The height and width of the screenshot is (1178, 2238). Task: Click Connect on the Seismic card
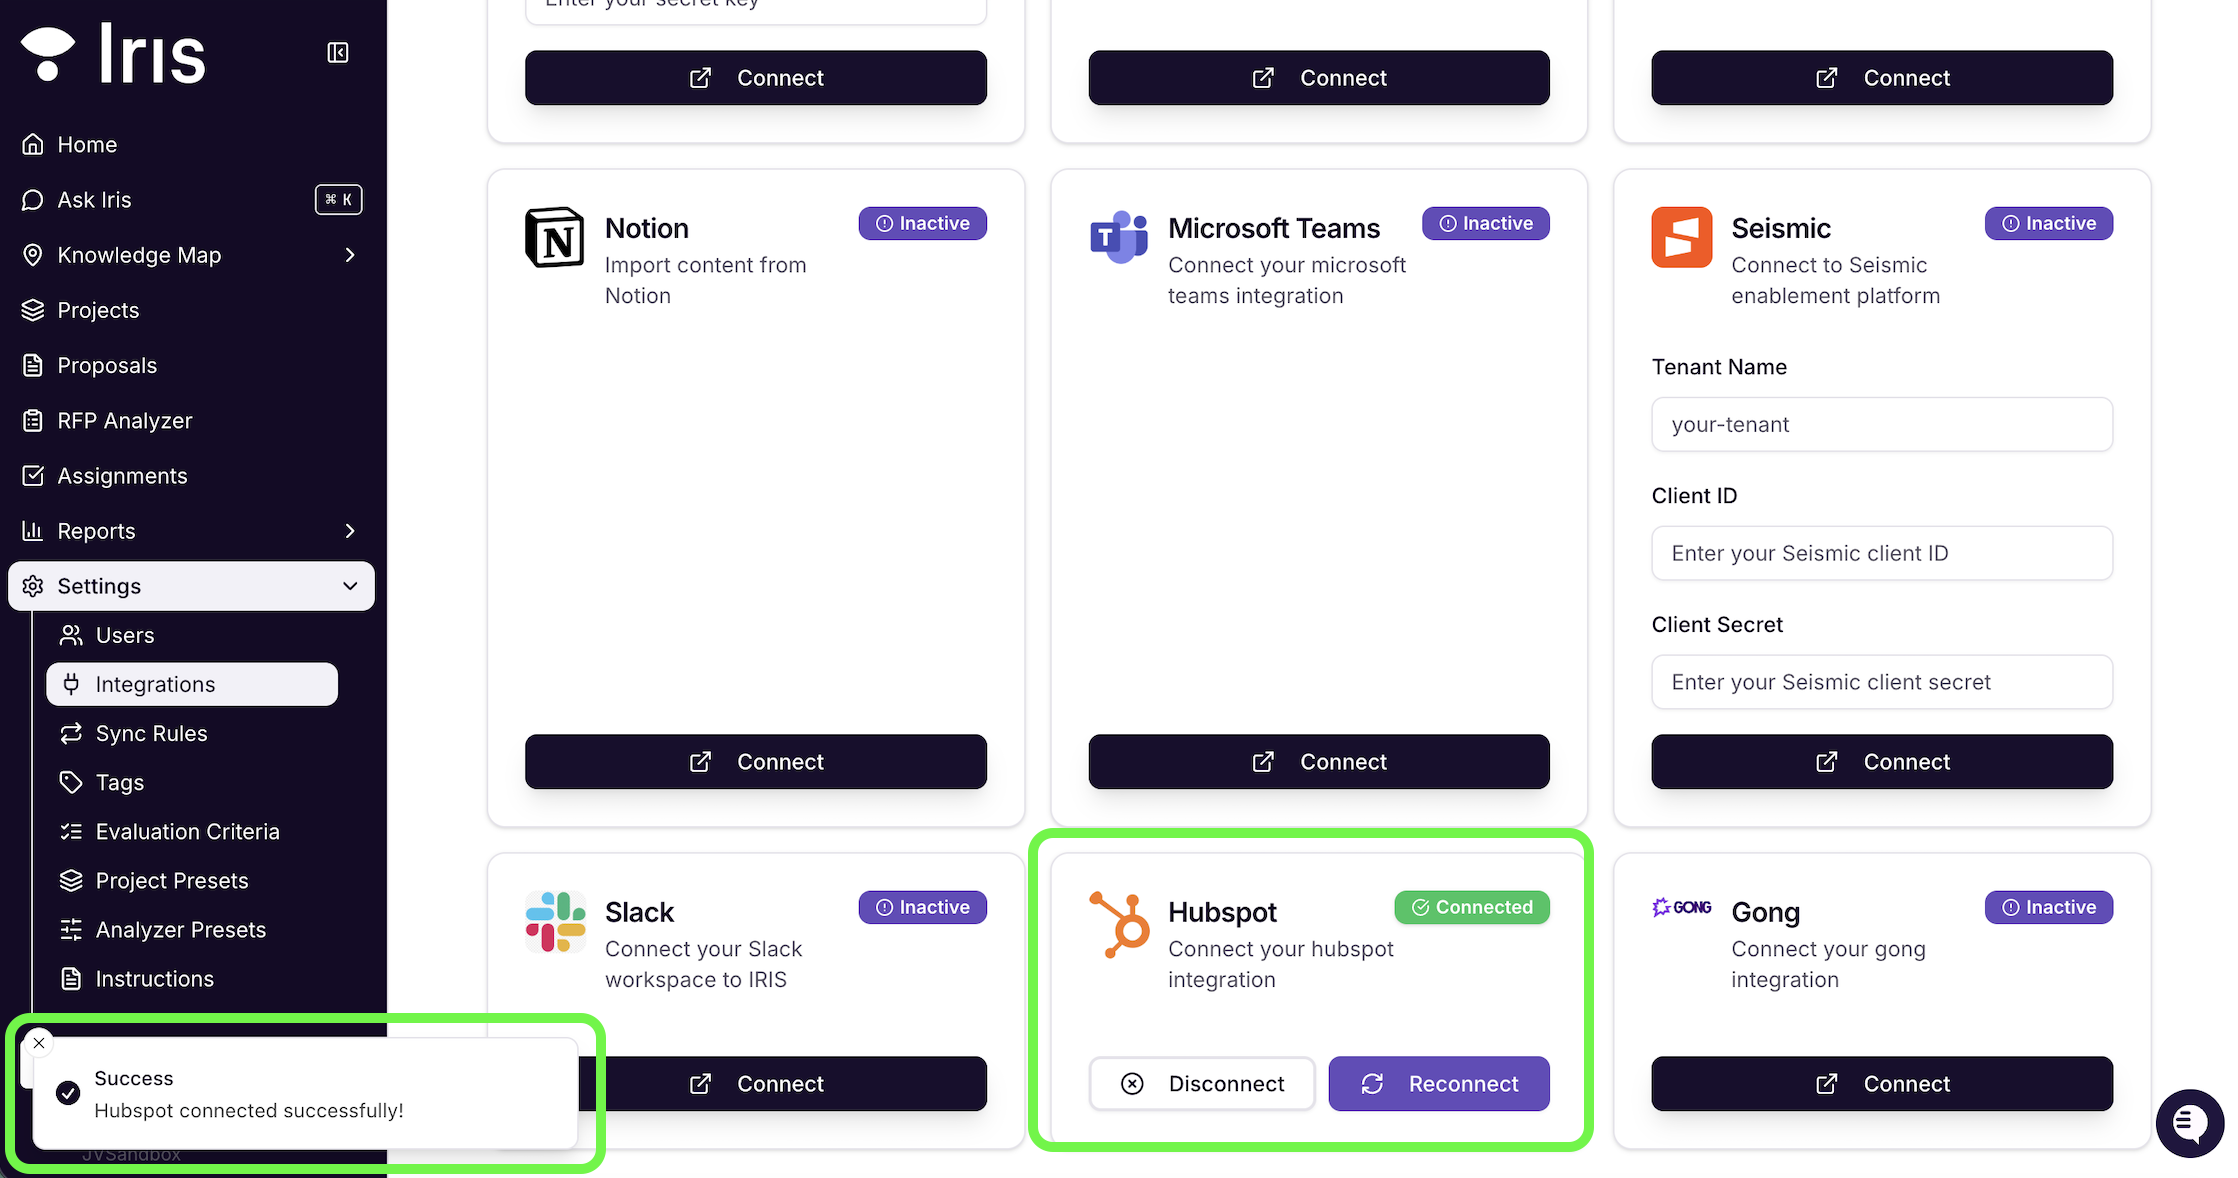[1882, 762]
